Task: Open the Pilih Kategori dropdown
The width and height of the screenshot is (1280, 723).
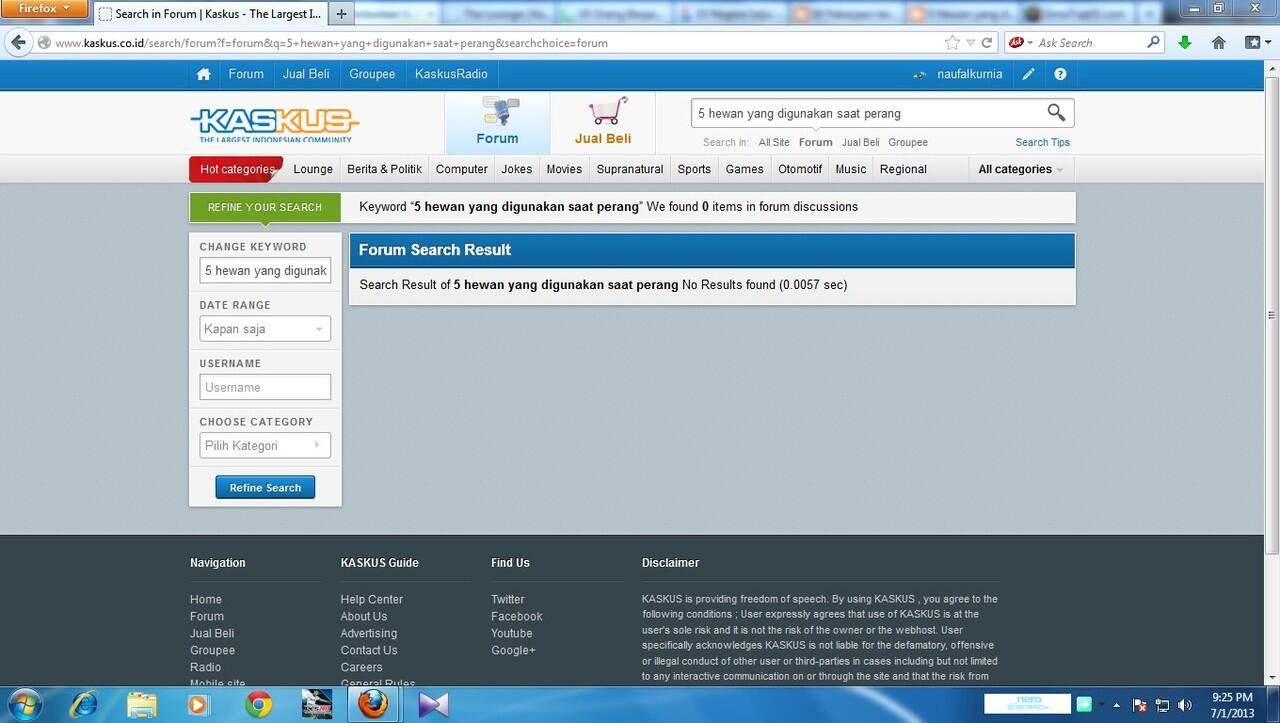Action: 265,445
